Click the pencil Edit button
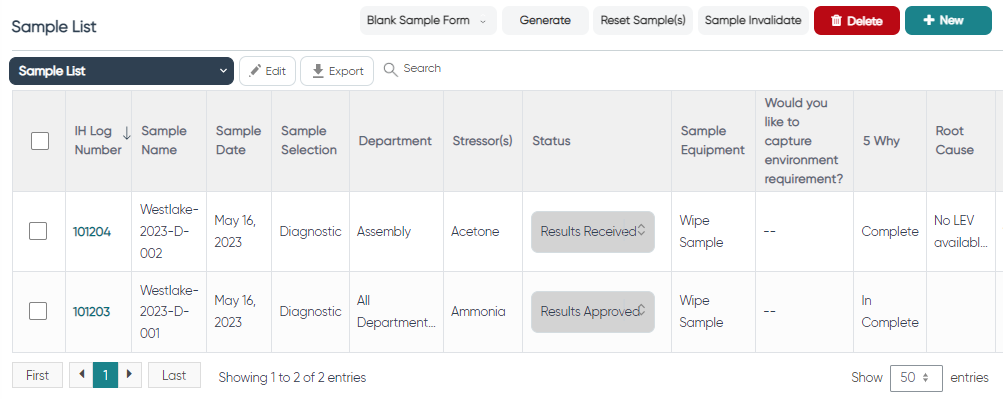The image size is (1003, 399). [x=267, y=71]
